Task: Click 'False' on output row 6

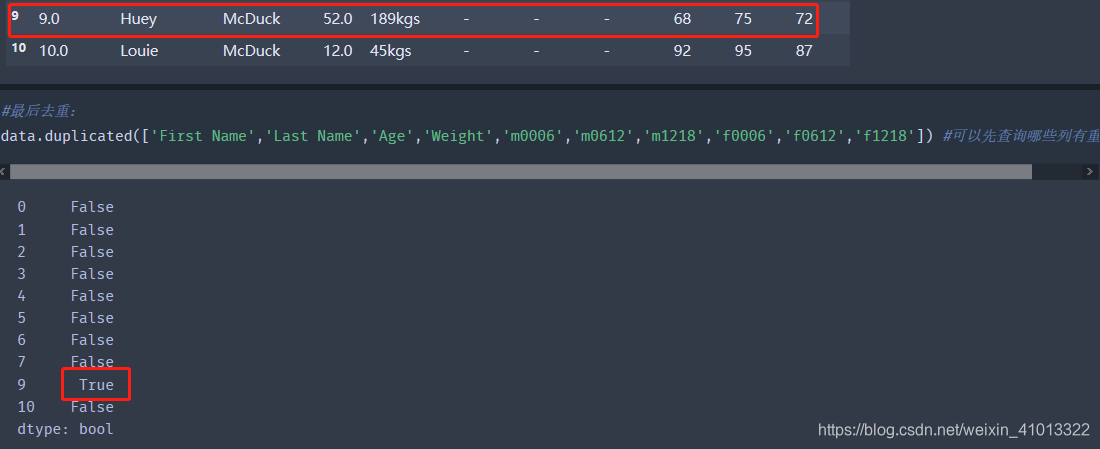Action: 92,340
